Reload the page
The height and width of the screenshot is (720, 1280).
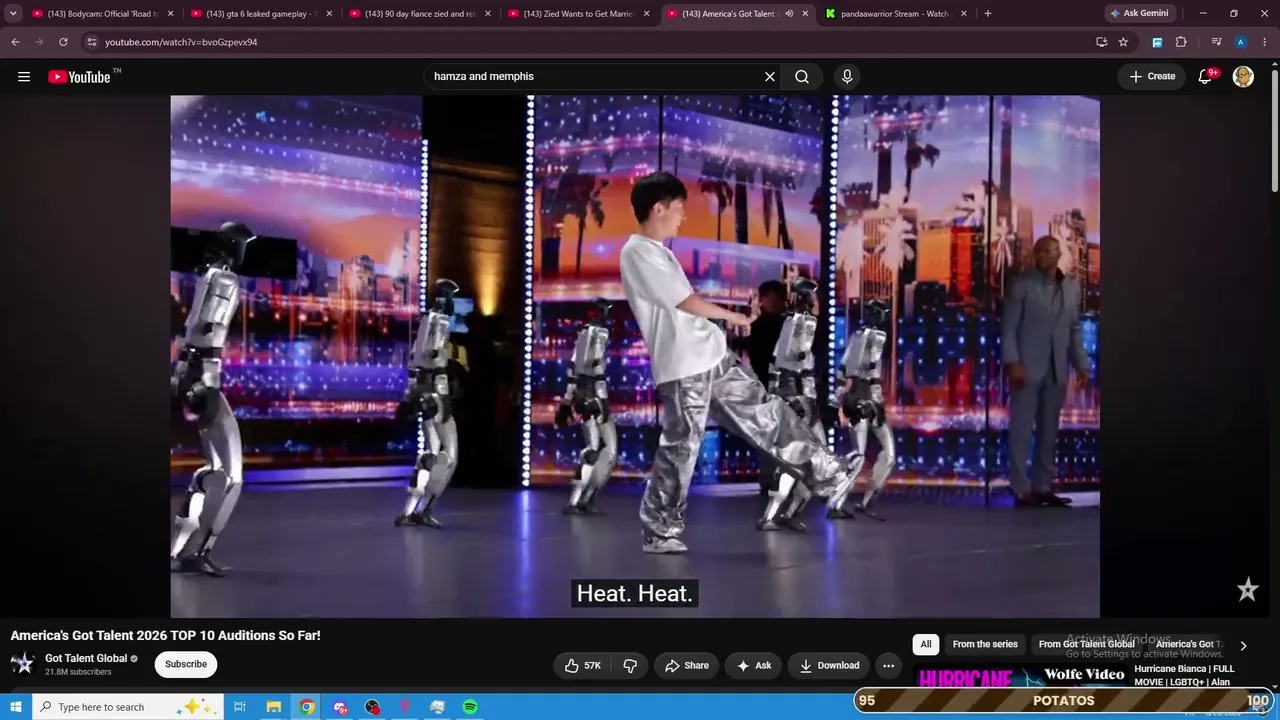[x=63, y=42]
